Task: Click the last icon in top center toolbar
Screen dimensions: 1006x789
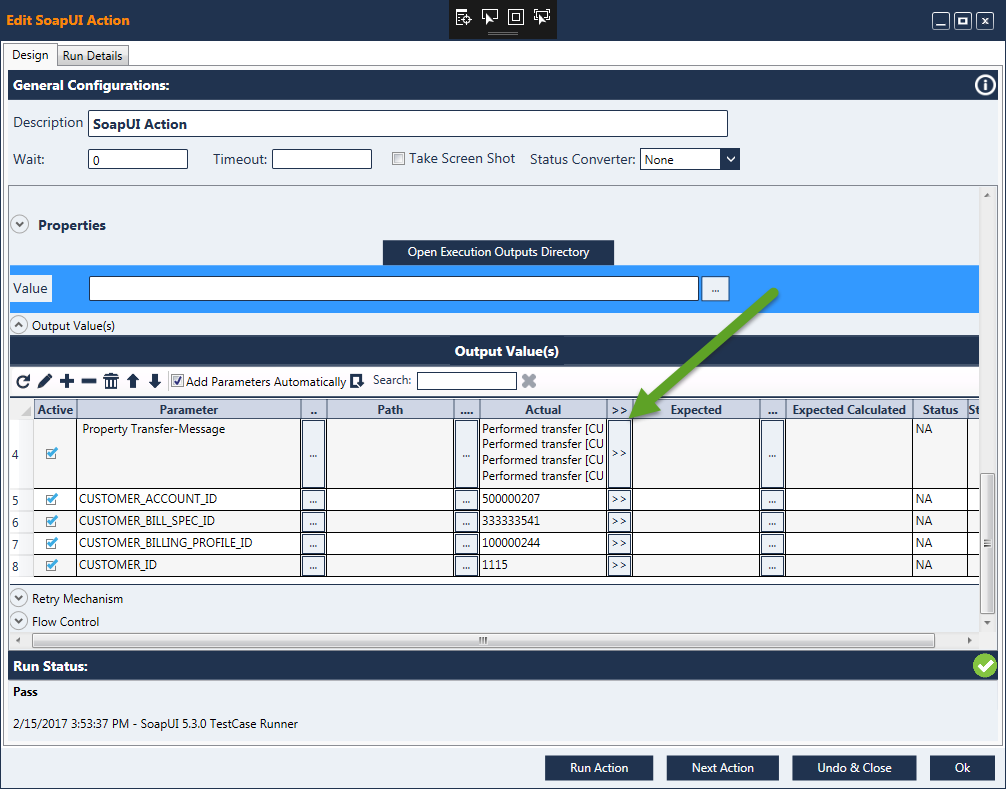Action: [542, 18]
